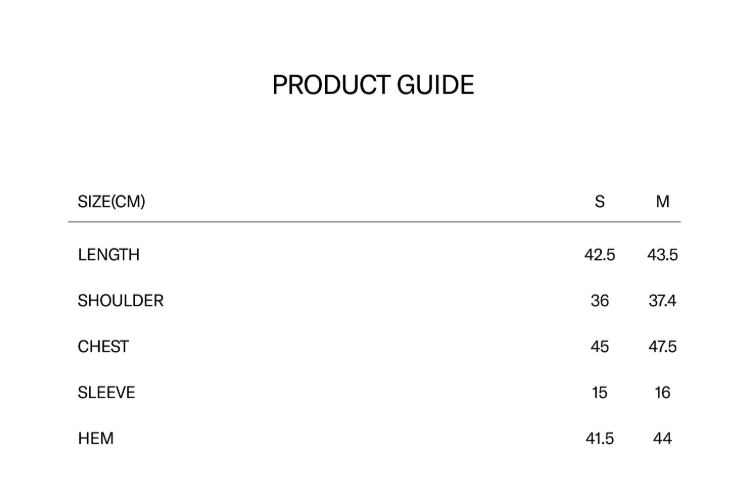
Task: Select the LENGTH row label
Action: pyautogui.click(x=109, y=255)
